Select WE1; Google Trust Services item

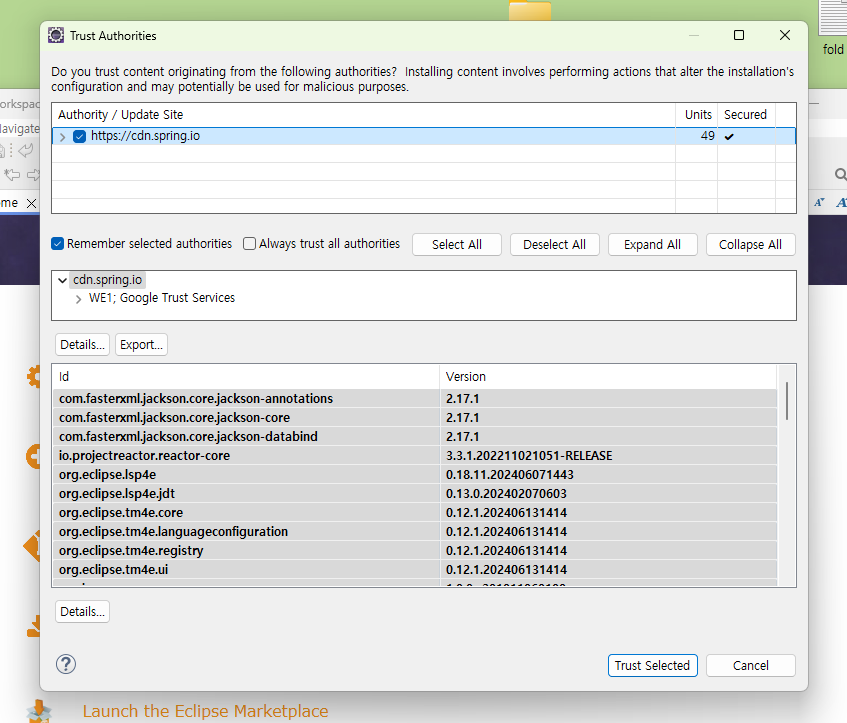pyautogui.click(x=162, y=298)
